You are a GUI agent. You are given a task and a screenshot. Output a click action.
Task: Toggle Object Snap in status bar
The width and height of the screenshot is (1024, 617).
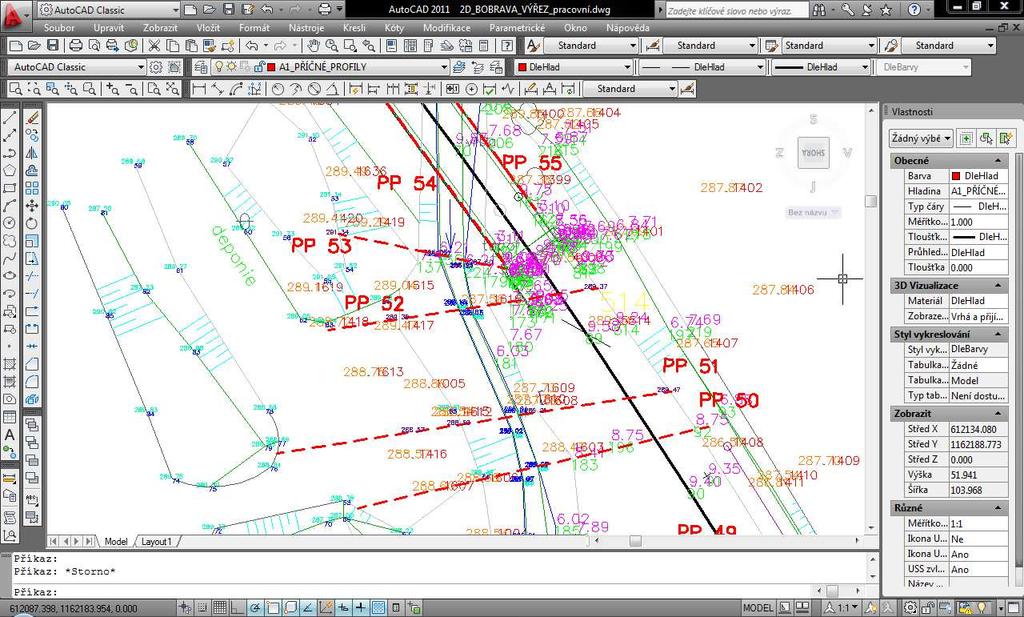pos(272,608)
